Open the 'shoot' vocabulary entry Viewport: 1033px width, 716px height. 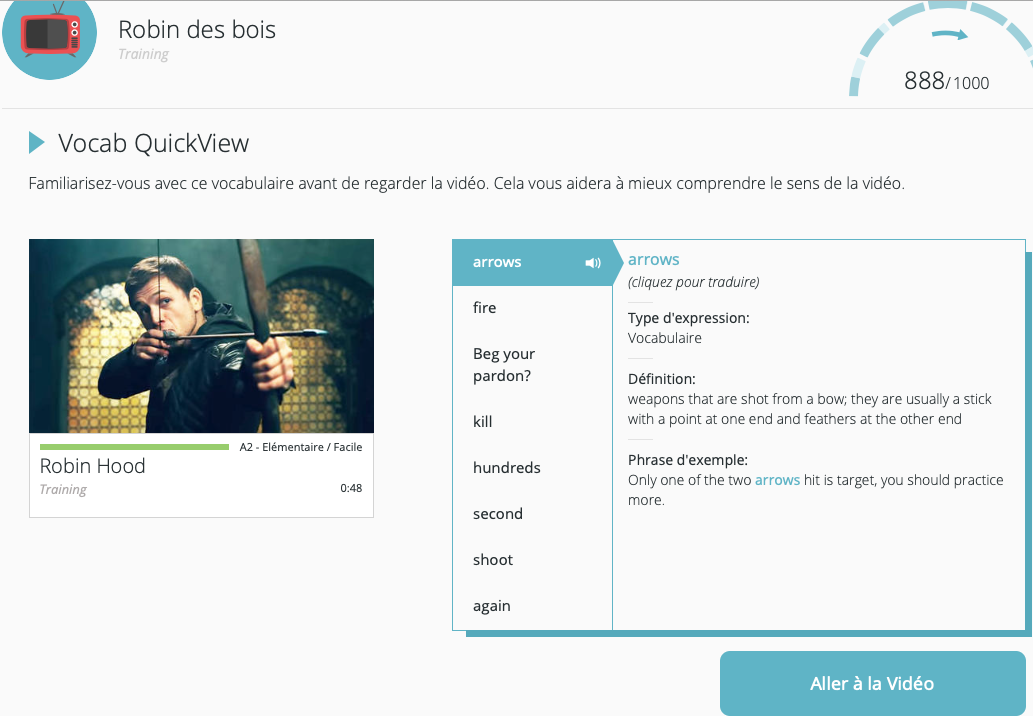[493, 560]
